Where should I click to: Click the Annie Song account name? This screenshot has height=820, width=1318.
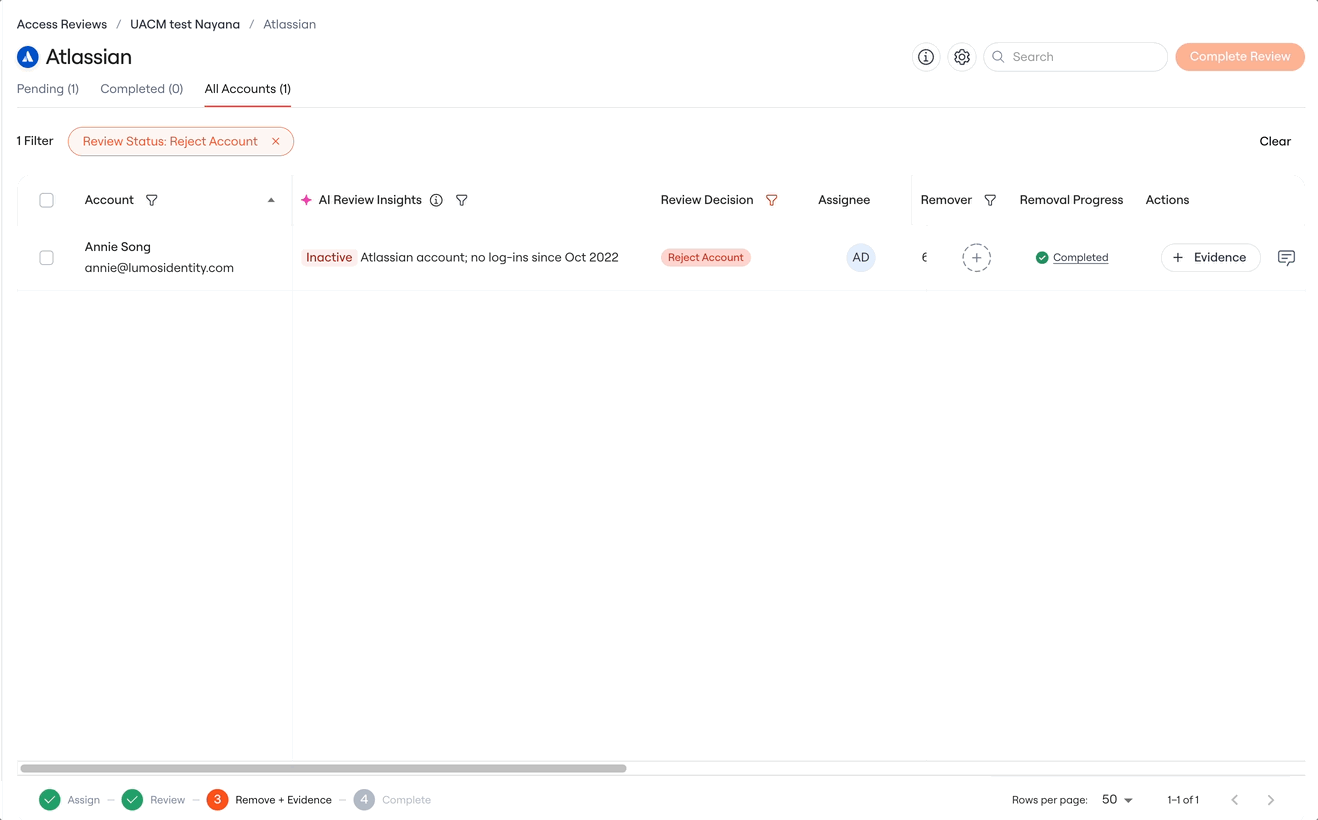[118, 247]
